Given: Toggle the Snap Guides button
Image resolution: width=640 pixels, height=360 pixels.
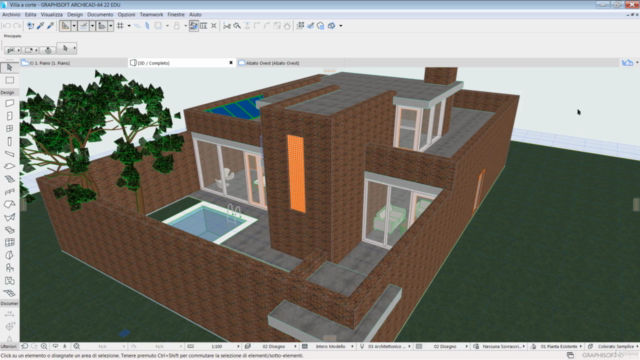Looking at the screenshot, I should 84,26.
